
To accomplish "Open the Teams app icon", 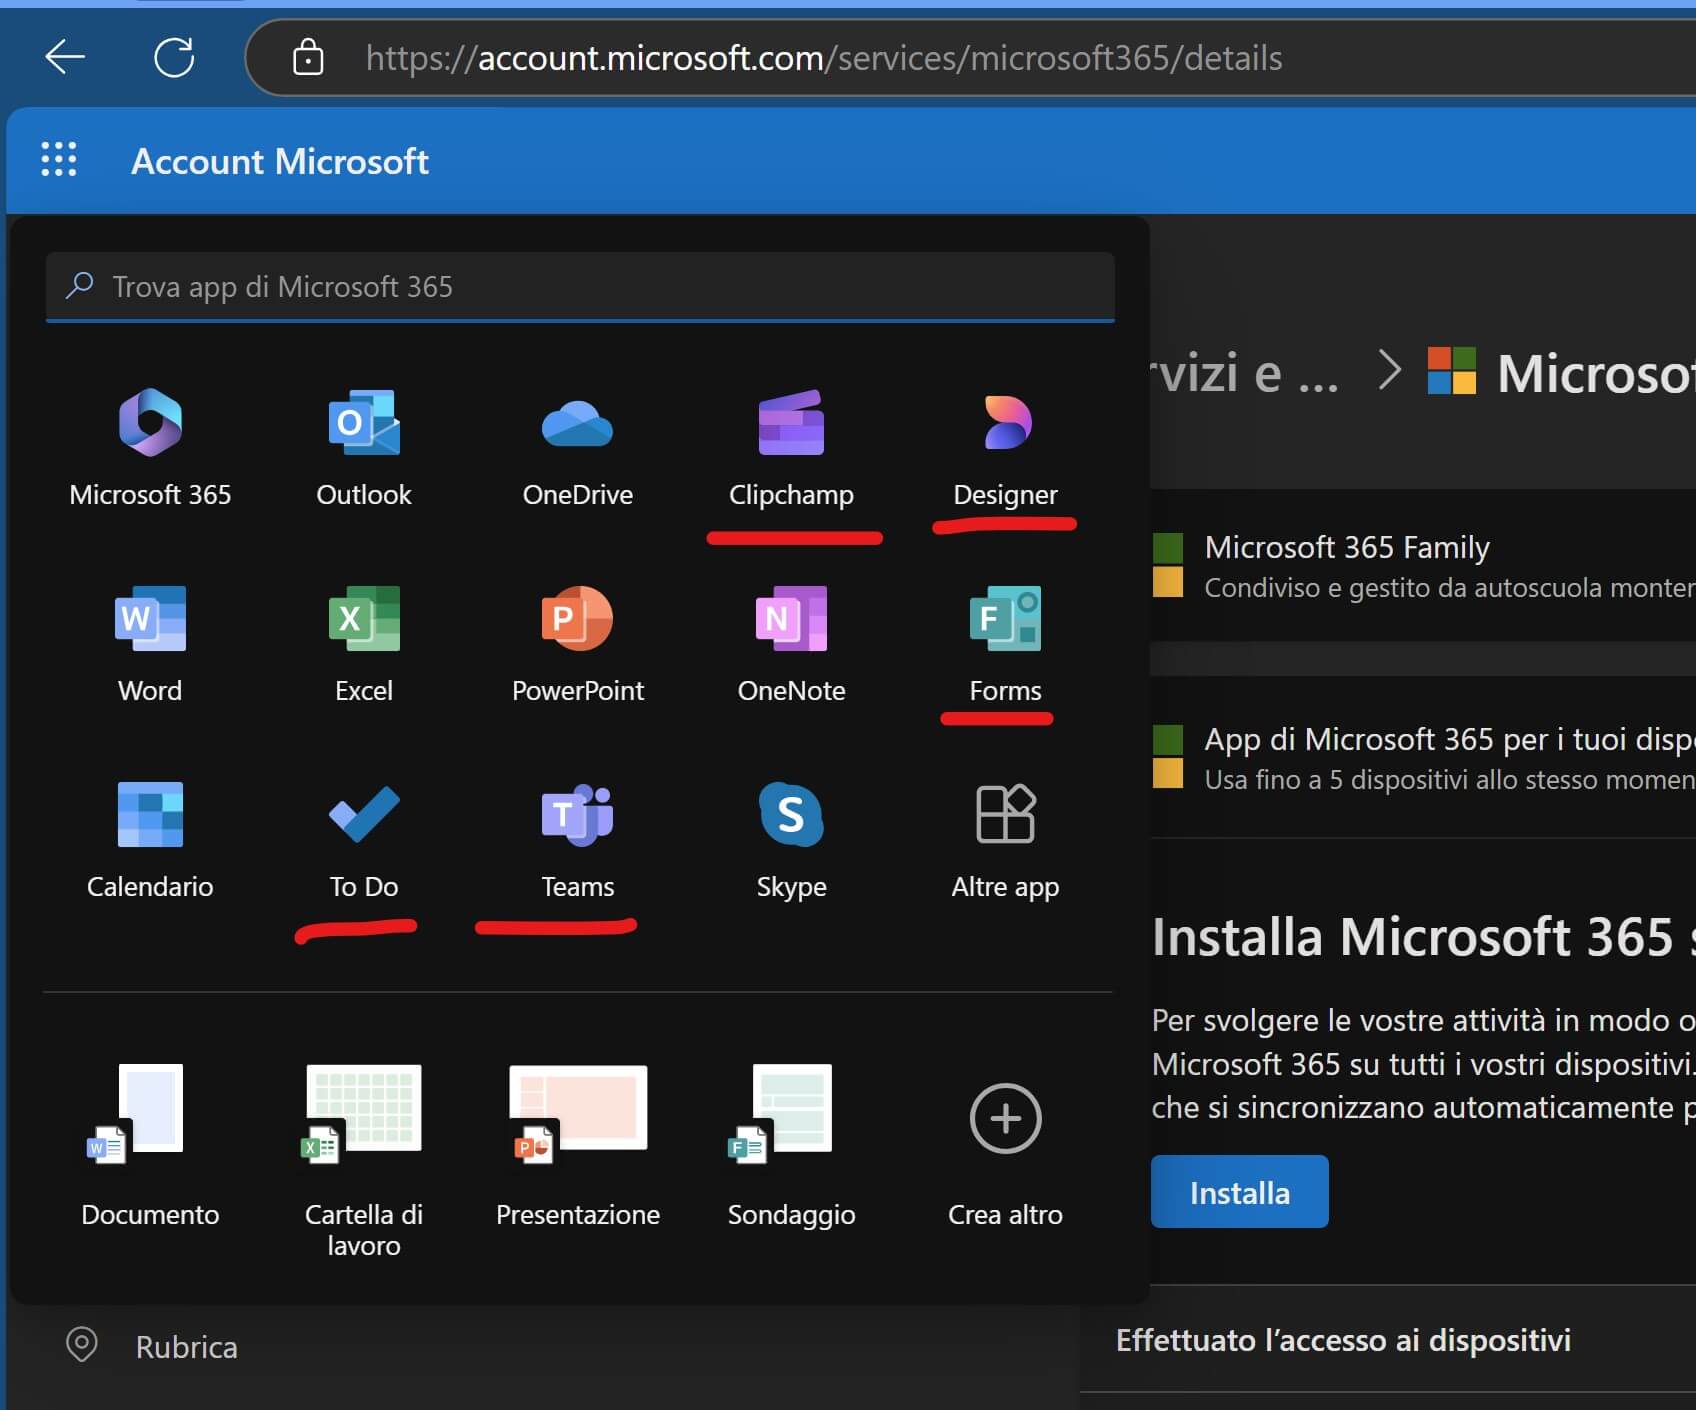I will 577,815.
